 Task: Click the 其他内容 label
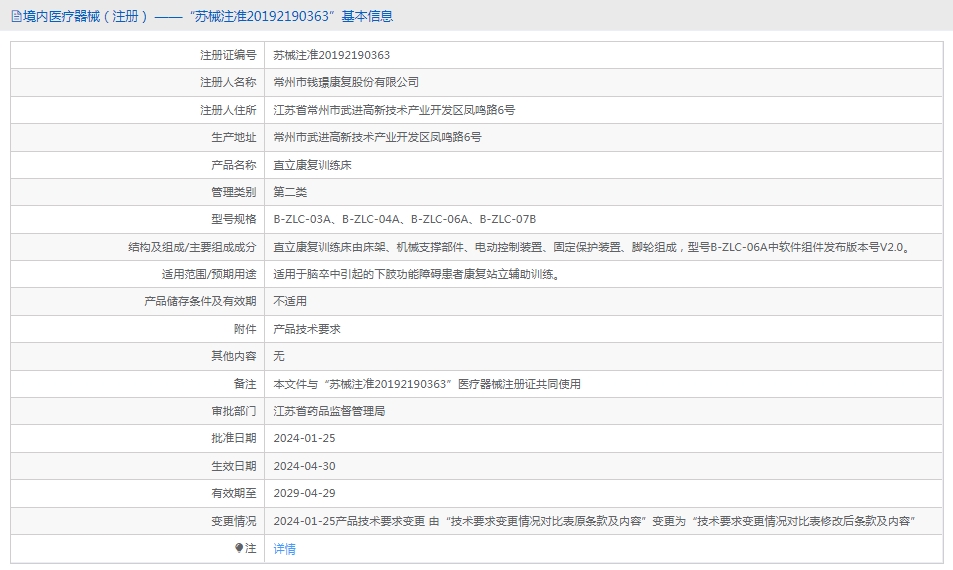point(234,356)
